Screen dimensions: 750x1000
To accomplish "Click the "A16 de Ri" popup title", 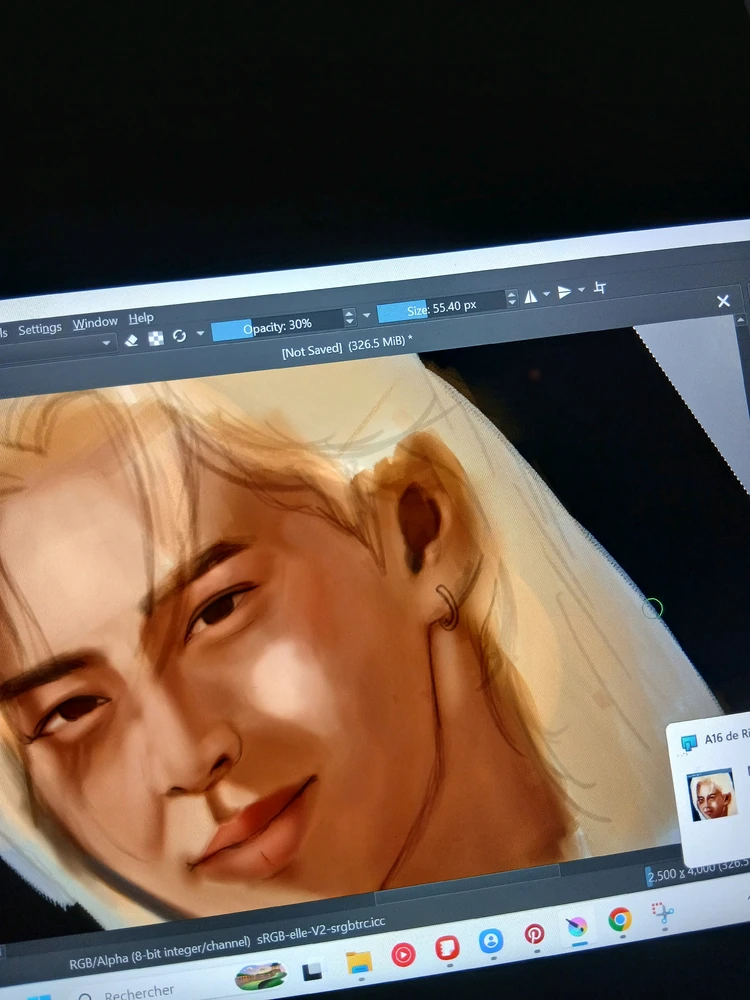I will point(727,737).
